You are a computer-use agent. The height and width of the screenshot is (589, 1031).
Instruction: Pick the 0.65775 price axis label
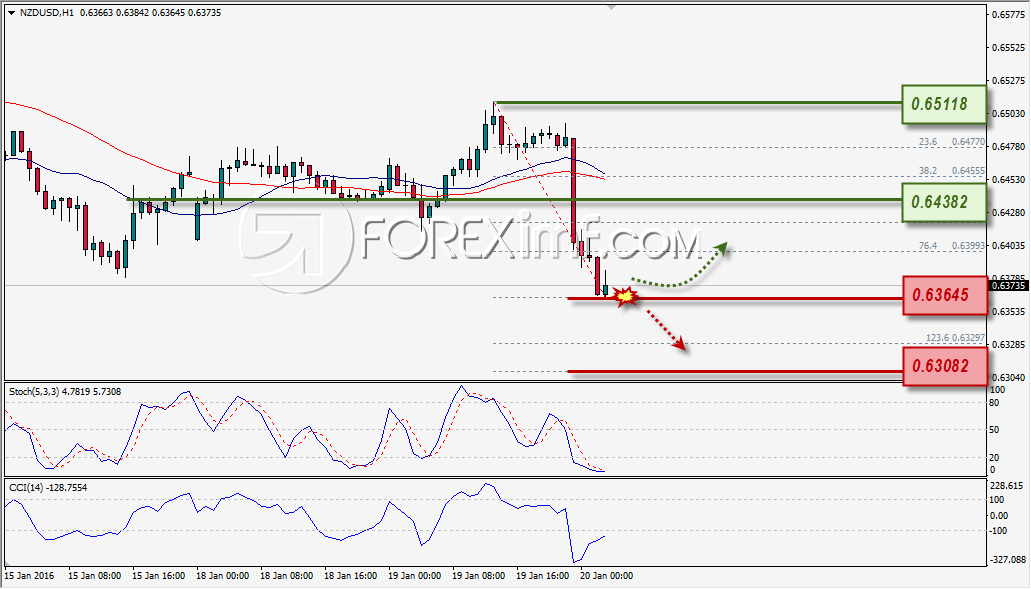(x=1008, y=14)
